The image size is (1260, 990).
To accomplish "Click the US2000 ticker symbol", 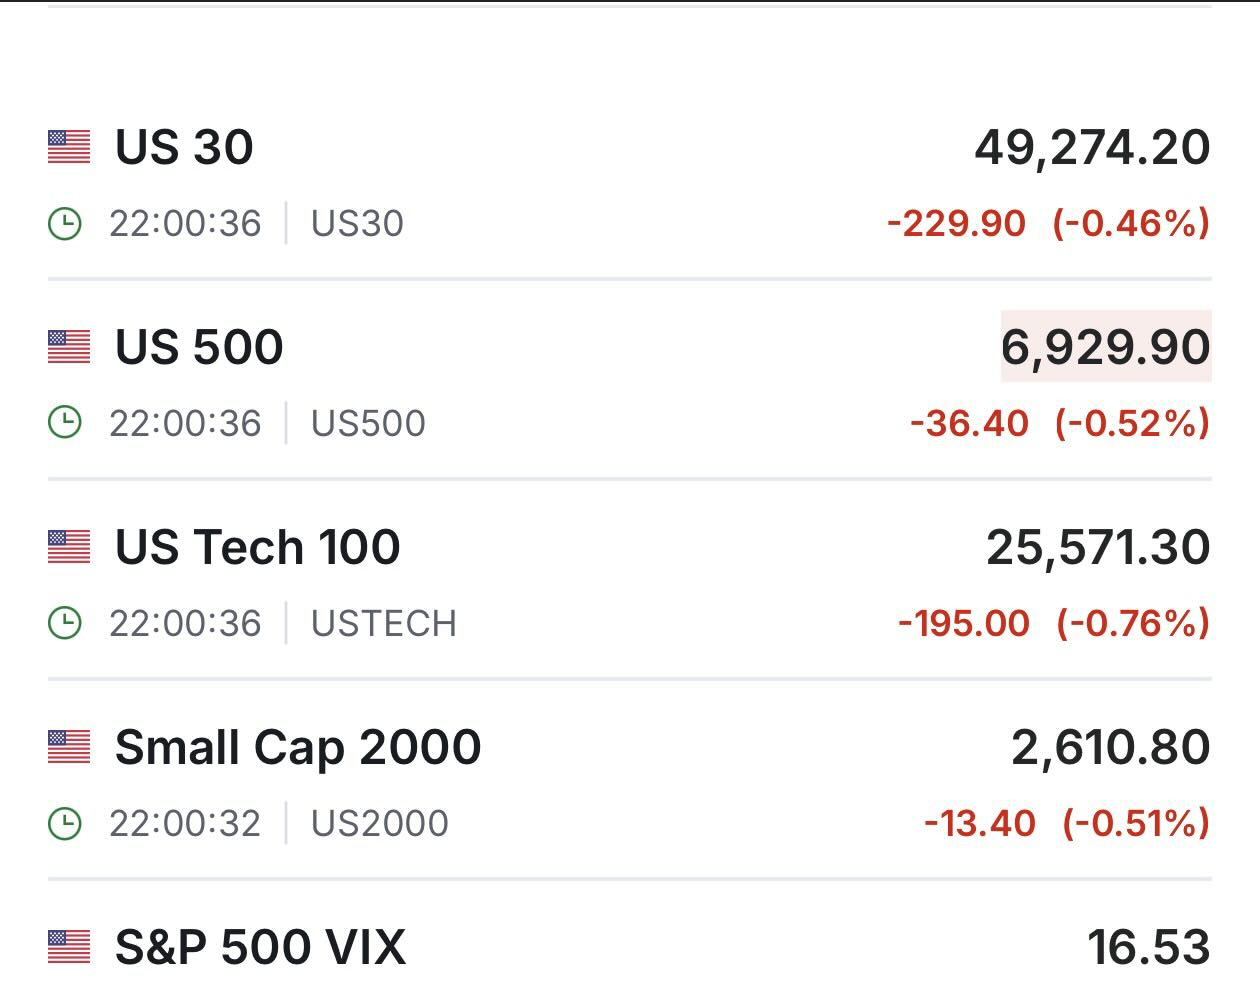I will (380, 823).
